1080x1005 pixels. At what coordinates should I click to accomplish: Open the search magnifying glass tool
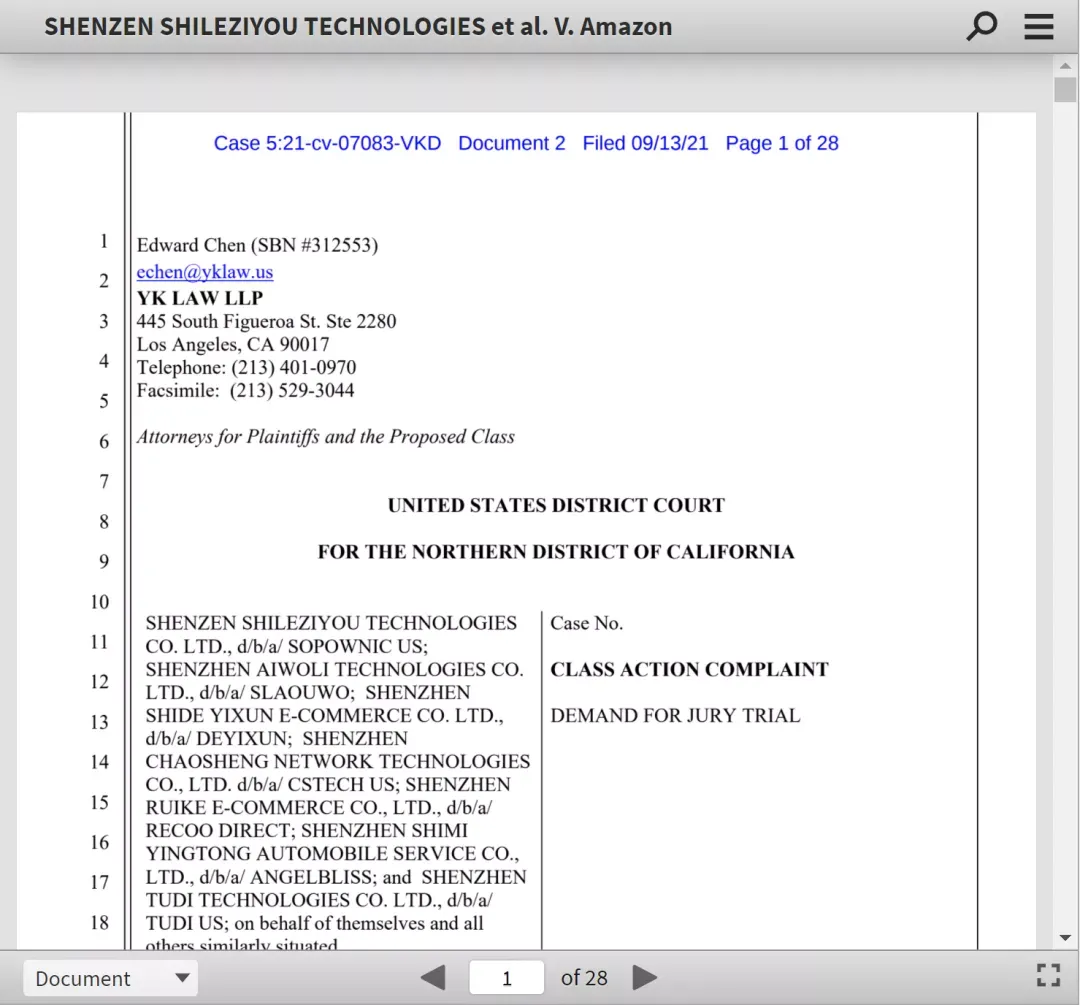(x=982, y=26)
